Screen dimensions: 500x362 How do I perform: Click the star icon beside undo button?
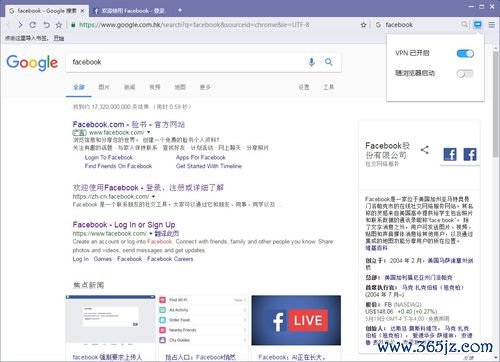(59, 25)
